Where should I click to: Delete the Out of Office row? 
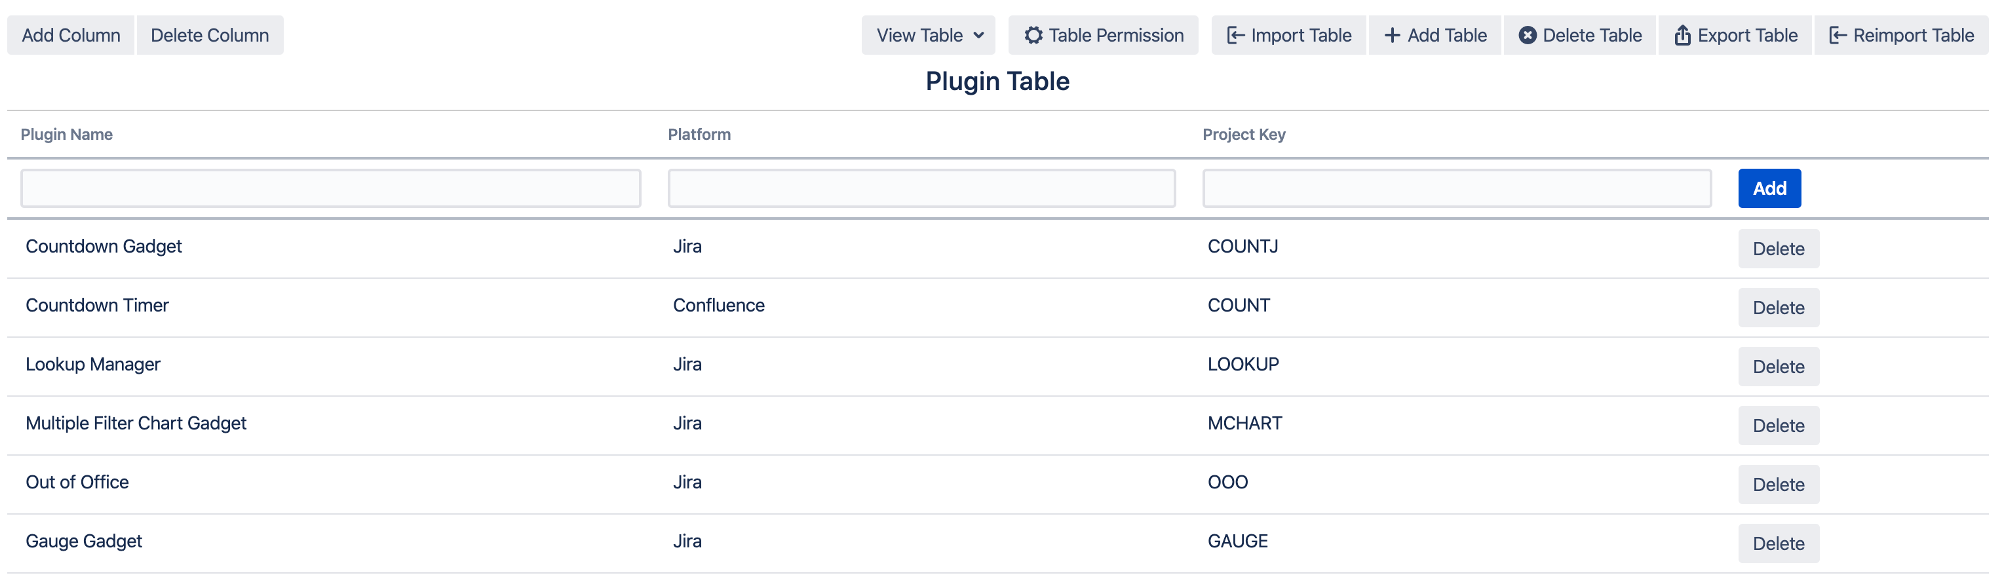coord(1778,485)
